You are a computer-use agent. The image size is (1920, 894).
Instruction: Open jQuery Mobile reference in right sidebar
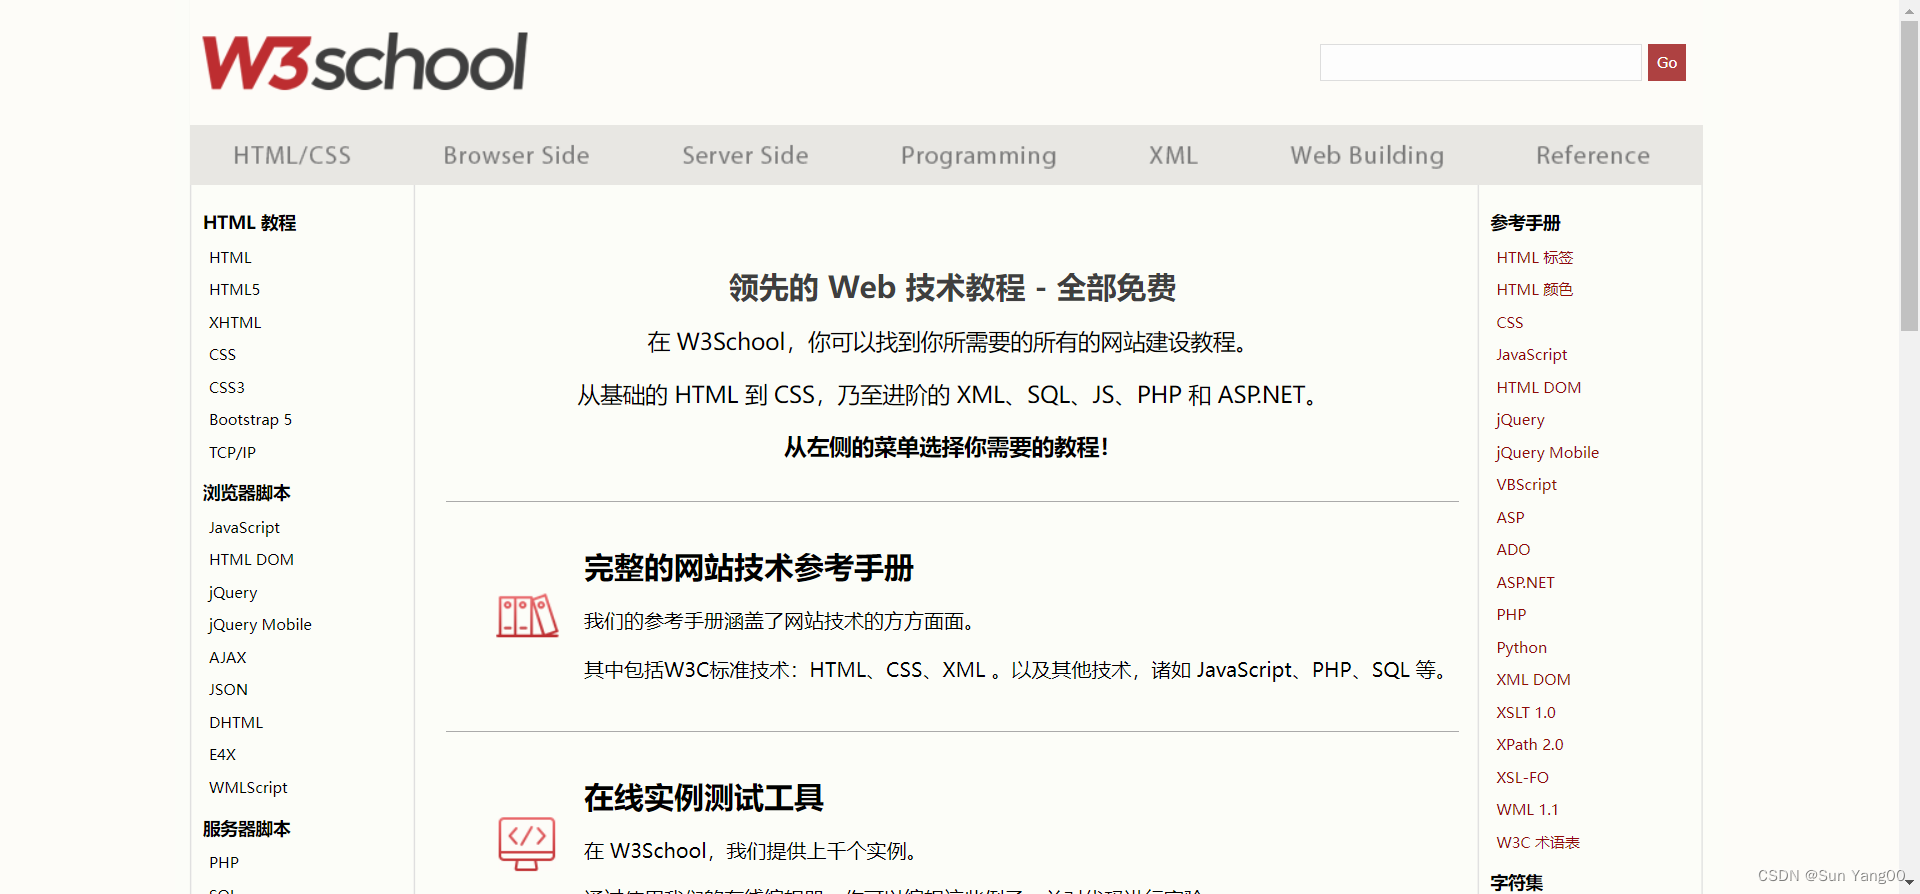click(1548, 453)
